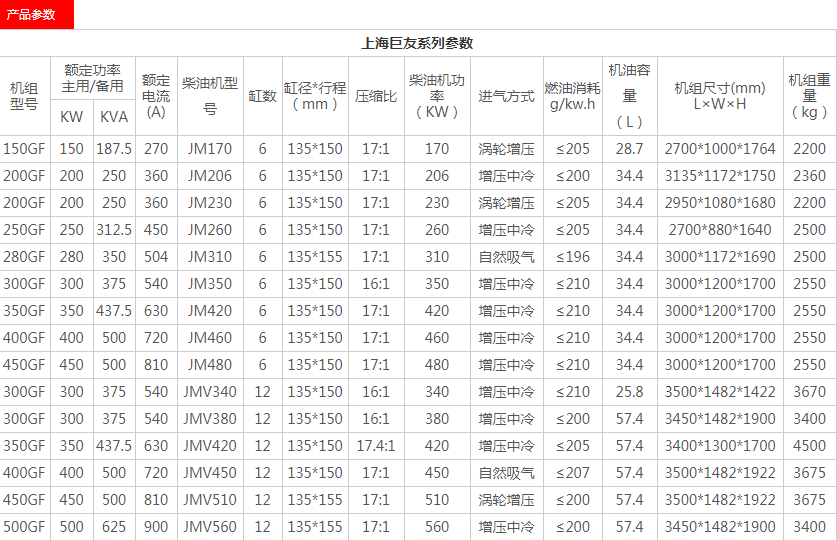Screen dimensions: 837x540
Task: Select the 燃油消耗 g/kw.h header
Action: point(572,96)
